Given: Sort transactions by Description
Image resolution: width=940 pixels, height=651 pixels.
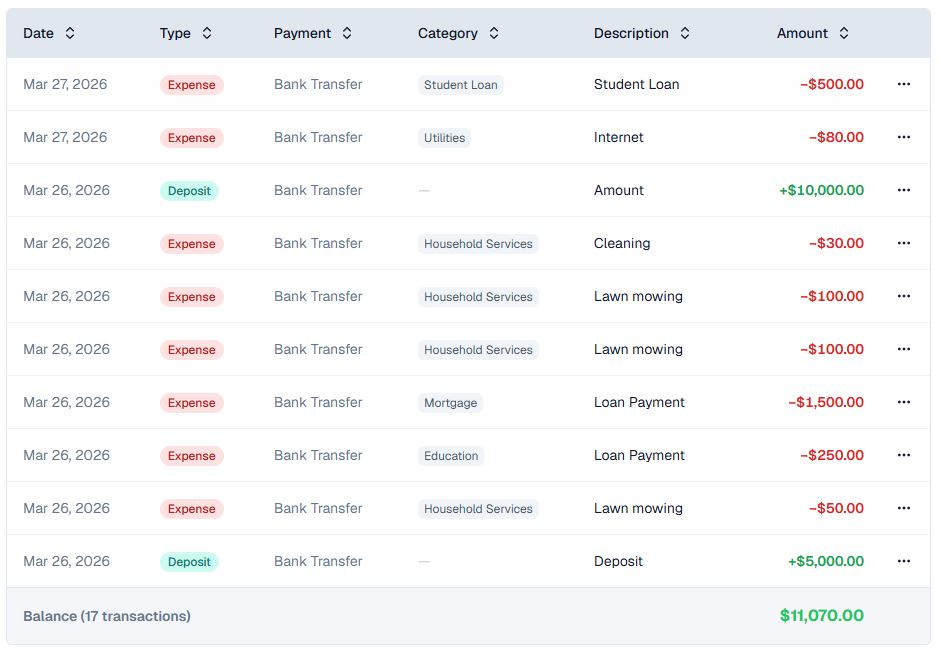Looking at the screenshot, I should pos(684,33).
